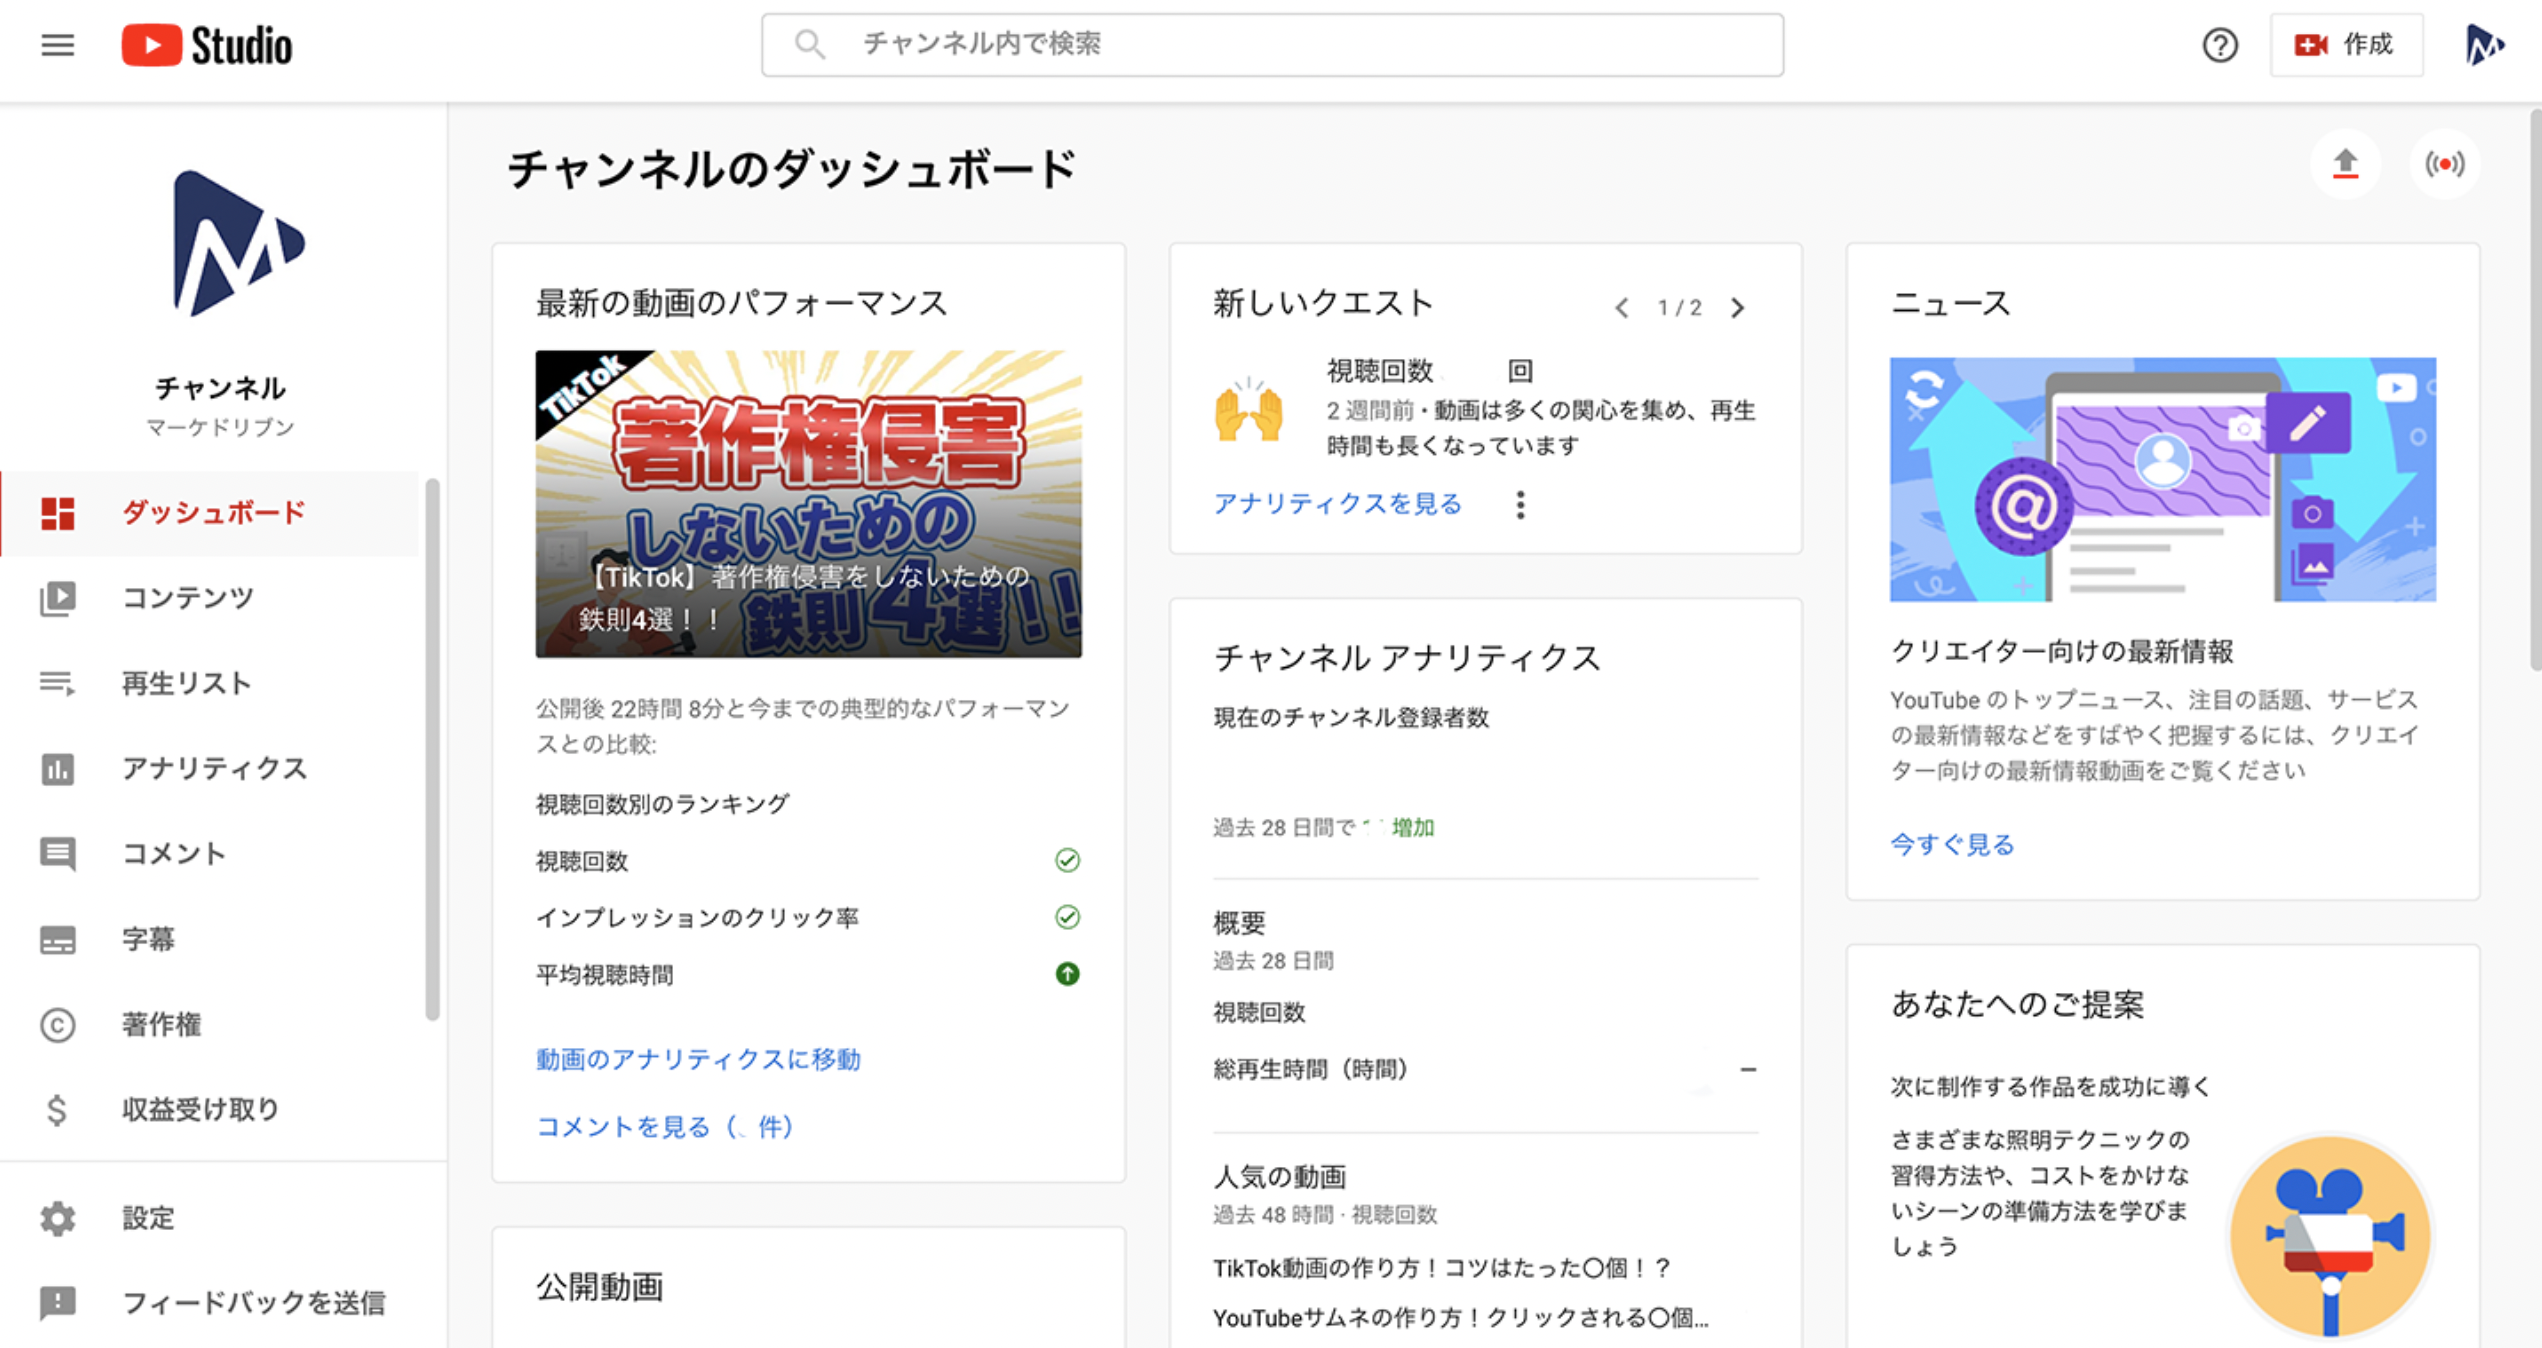Go to previous quest with left chevron
2542x1348 pixels.
[x=1621, y=308]
